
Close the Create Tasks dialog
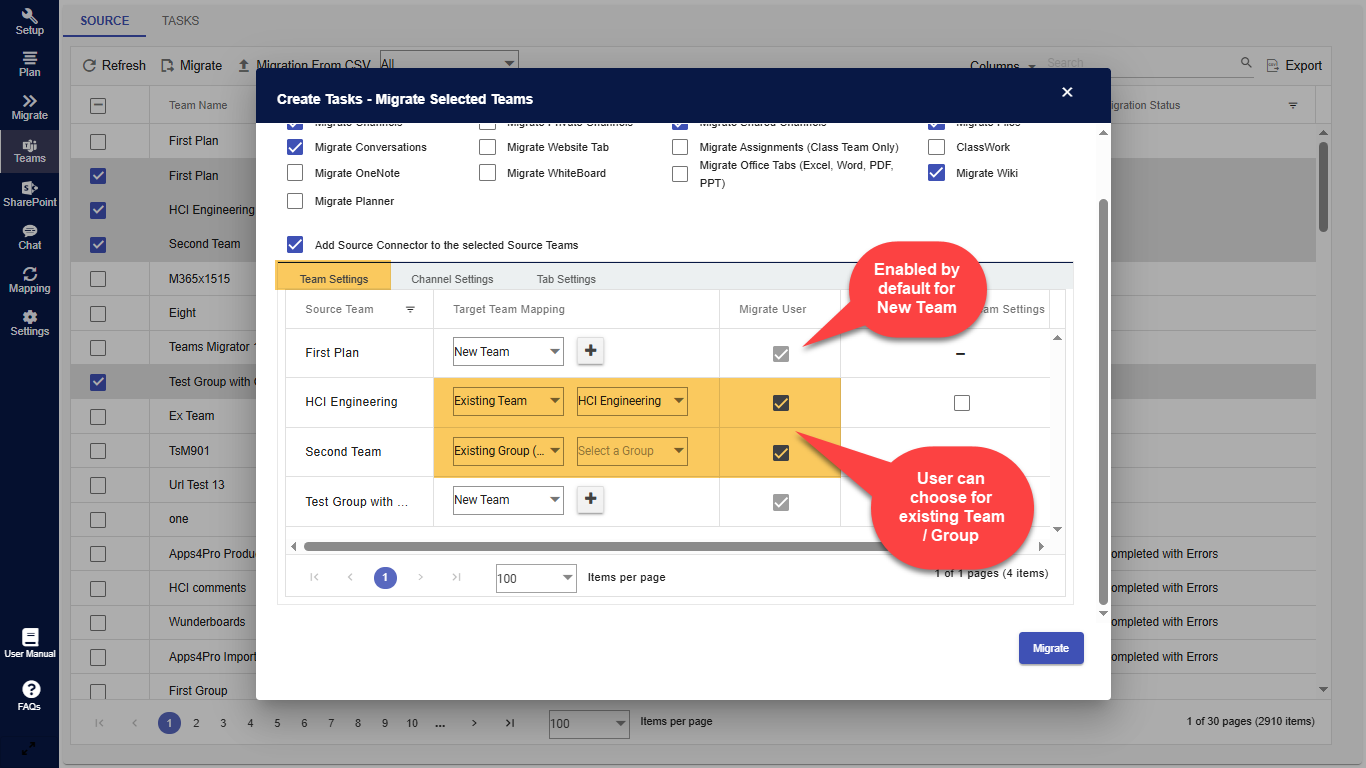tap(1067, 92)
